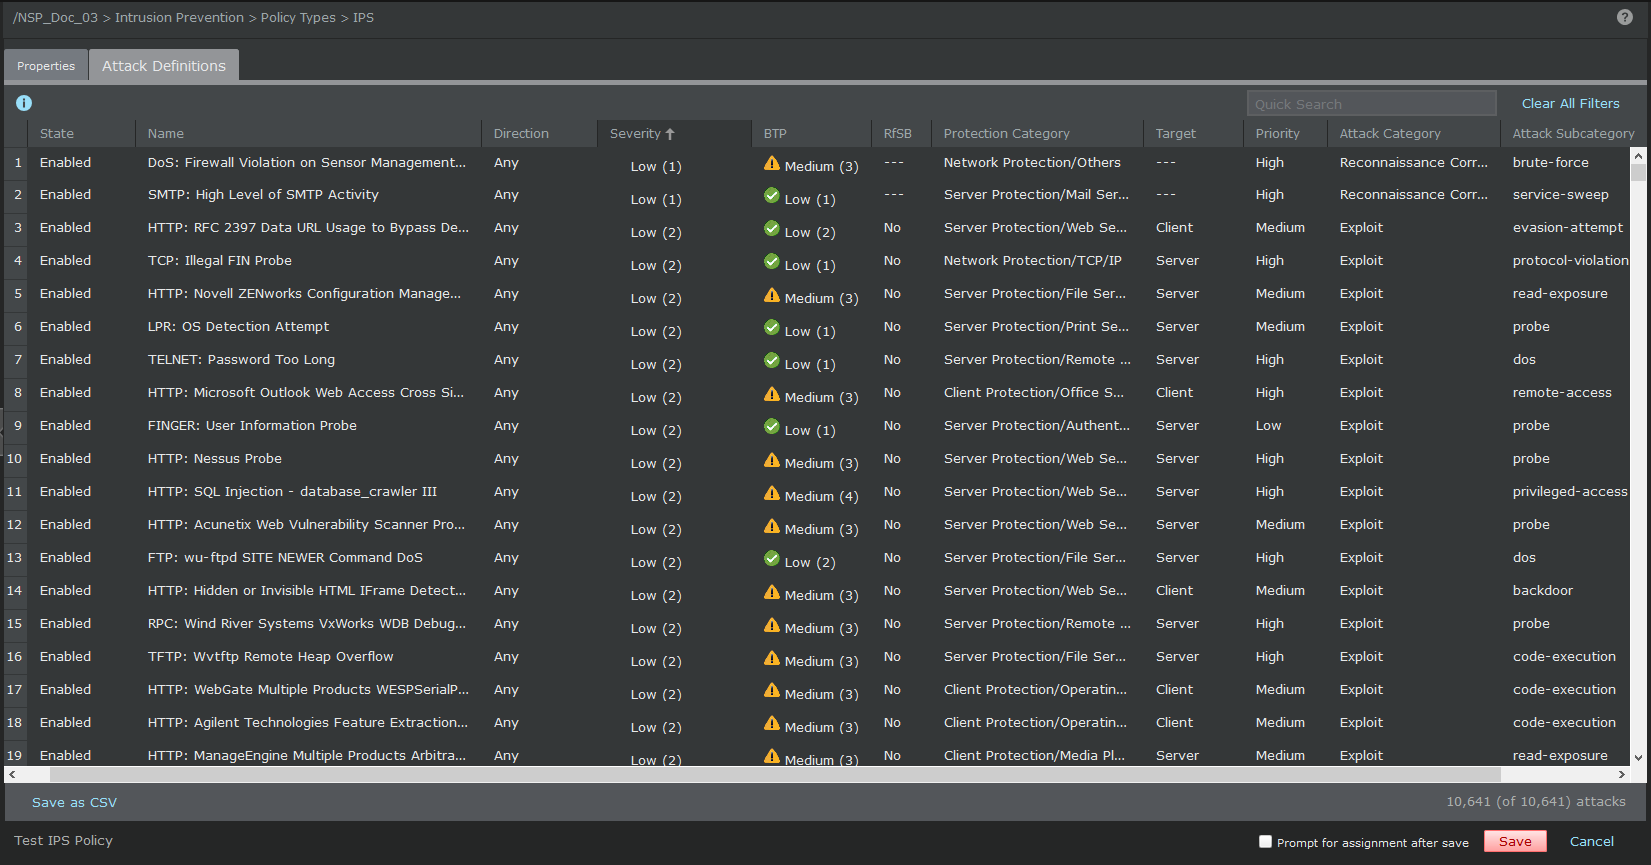Image resolution: width=1651 pixels, height=865 pixels.
Task: Click the green BTP check icon for SMTP row
Action: click(x=772, y=196)
